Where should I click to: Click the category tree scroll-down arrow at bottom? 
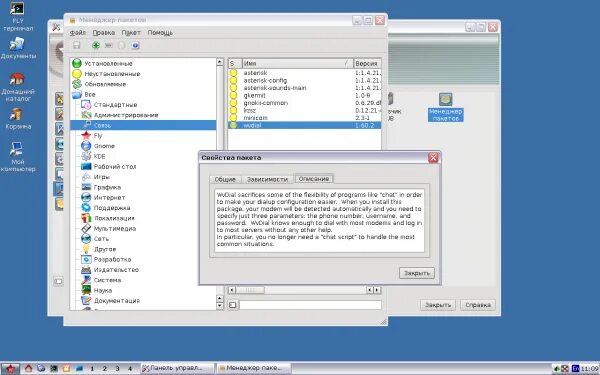(x=220, y=305)
